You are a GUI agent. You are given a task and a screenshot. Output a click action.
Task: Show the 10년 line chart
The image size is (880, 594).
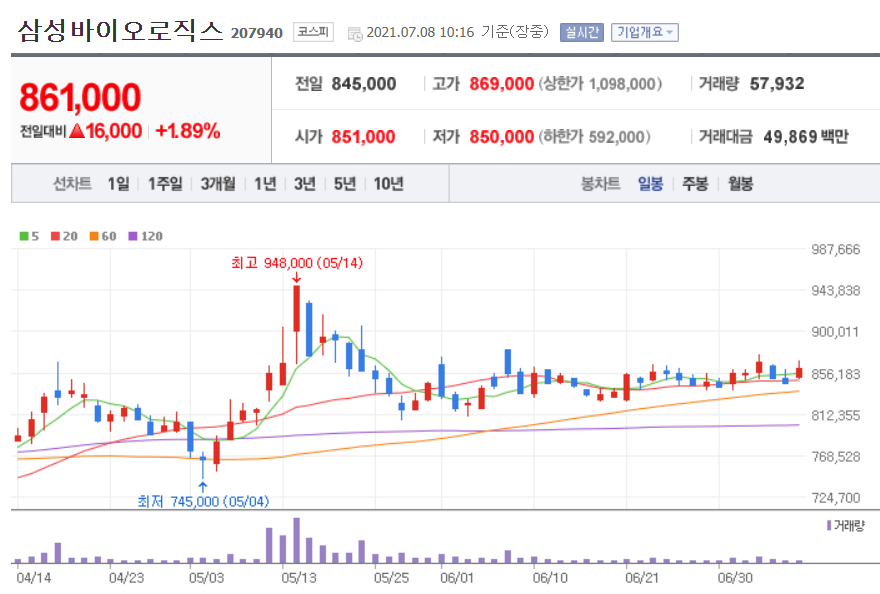(x=388, y=184)
